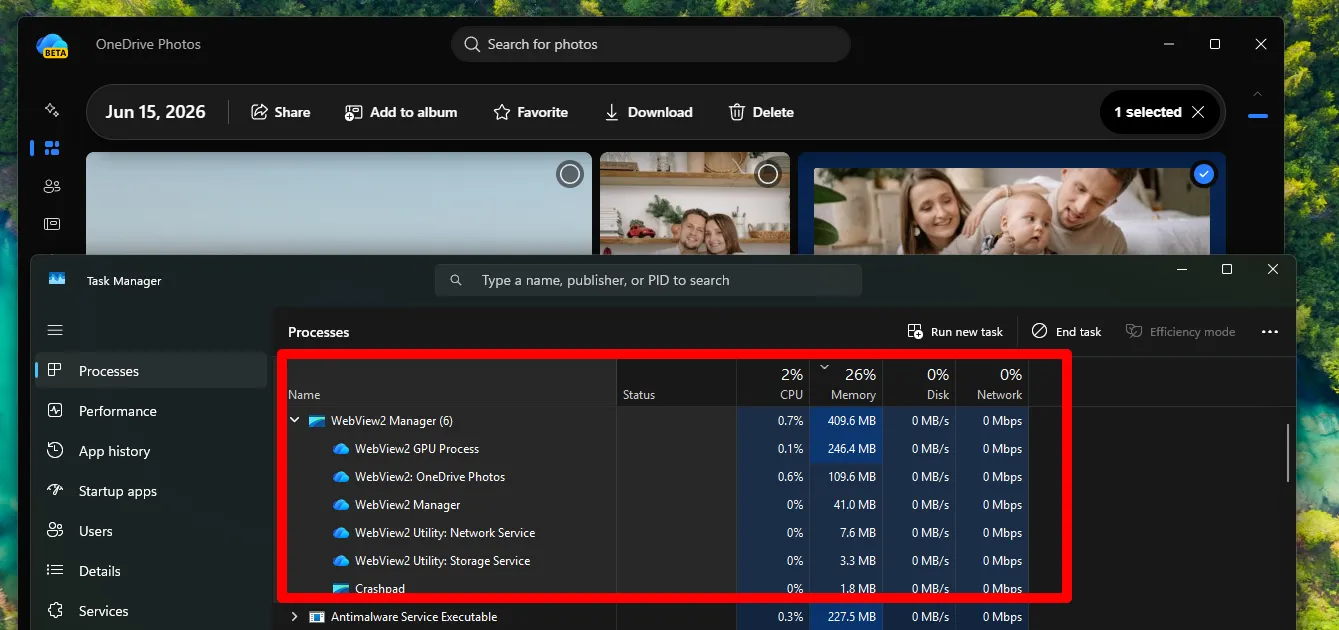Viewport: 1339px width, 630px height.
Task: Select the Gallery grid icon in OneDrive sidebar
Action: click(52, 148)
